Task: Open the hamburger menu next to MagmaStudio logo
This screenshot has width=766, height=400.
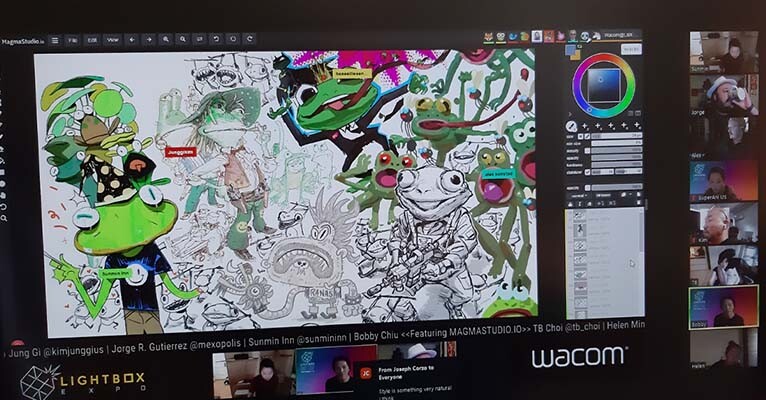Action: click(x=55, y=40)
